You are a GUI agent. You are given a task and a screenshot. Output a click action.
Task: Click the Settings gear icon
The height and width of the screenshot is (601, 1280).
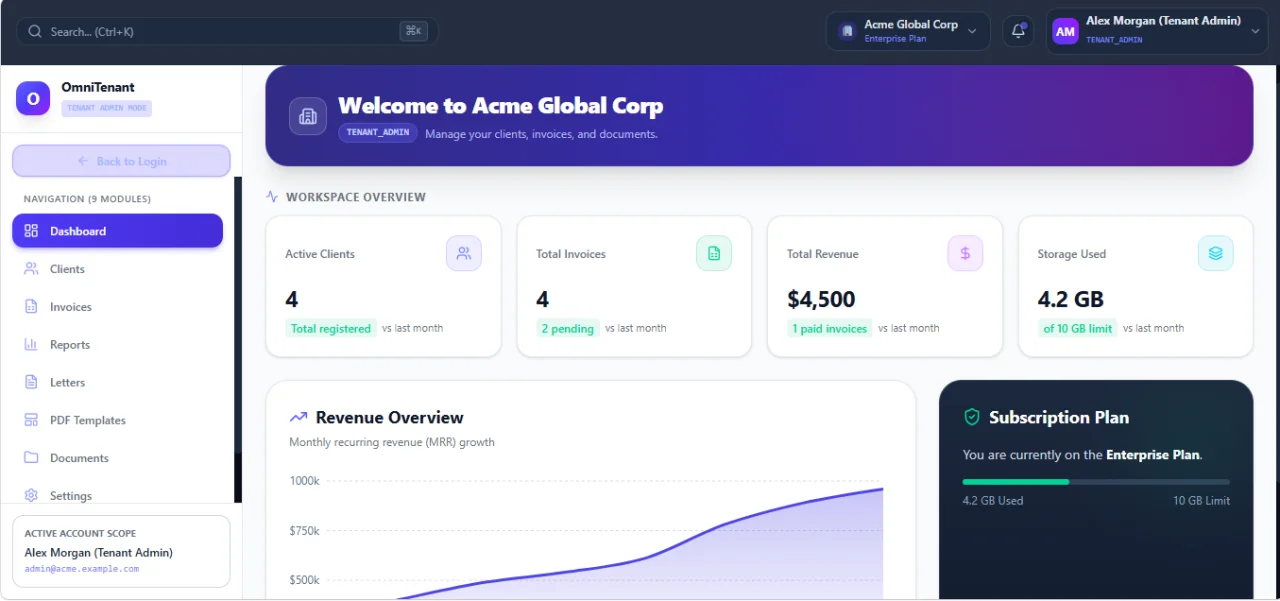(31, 495)
